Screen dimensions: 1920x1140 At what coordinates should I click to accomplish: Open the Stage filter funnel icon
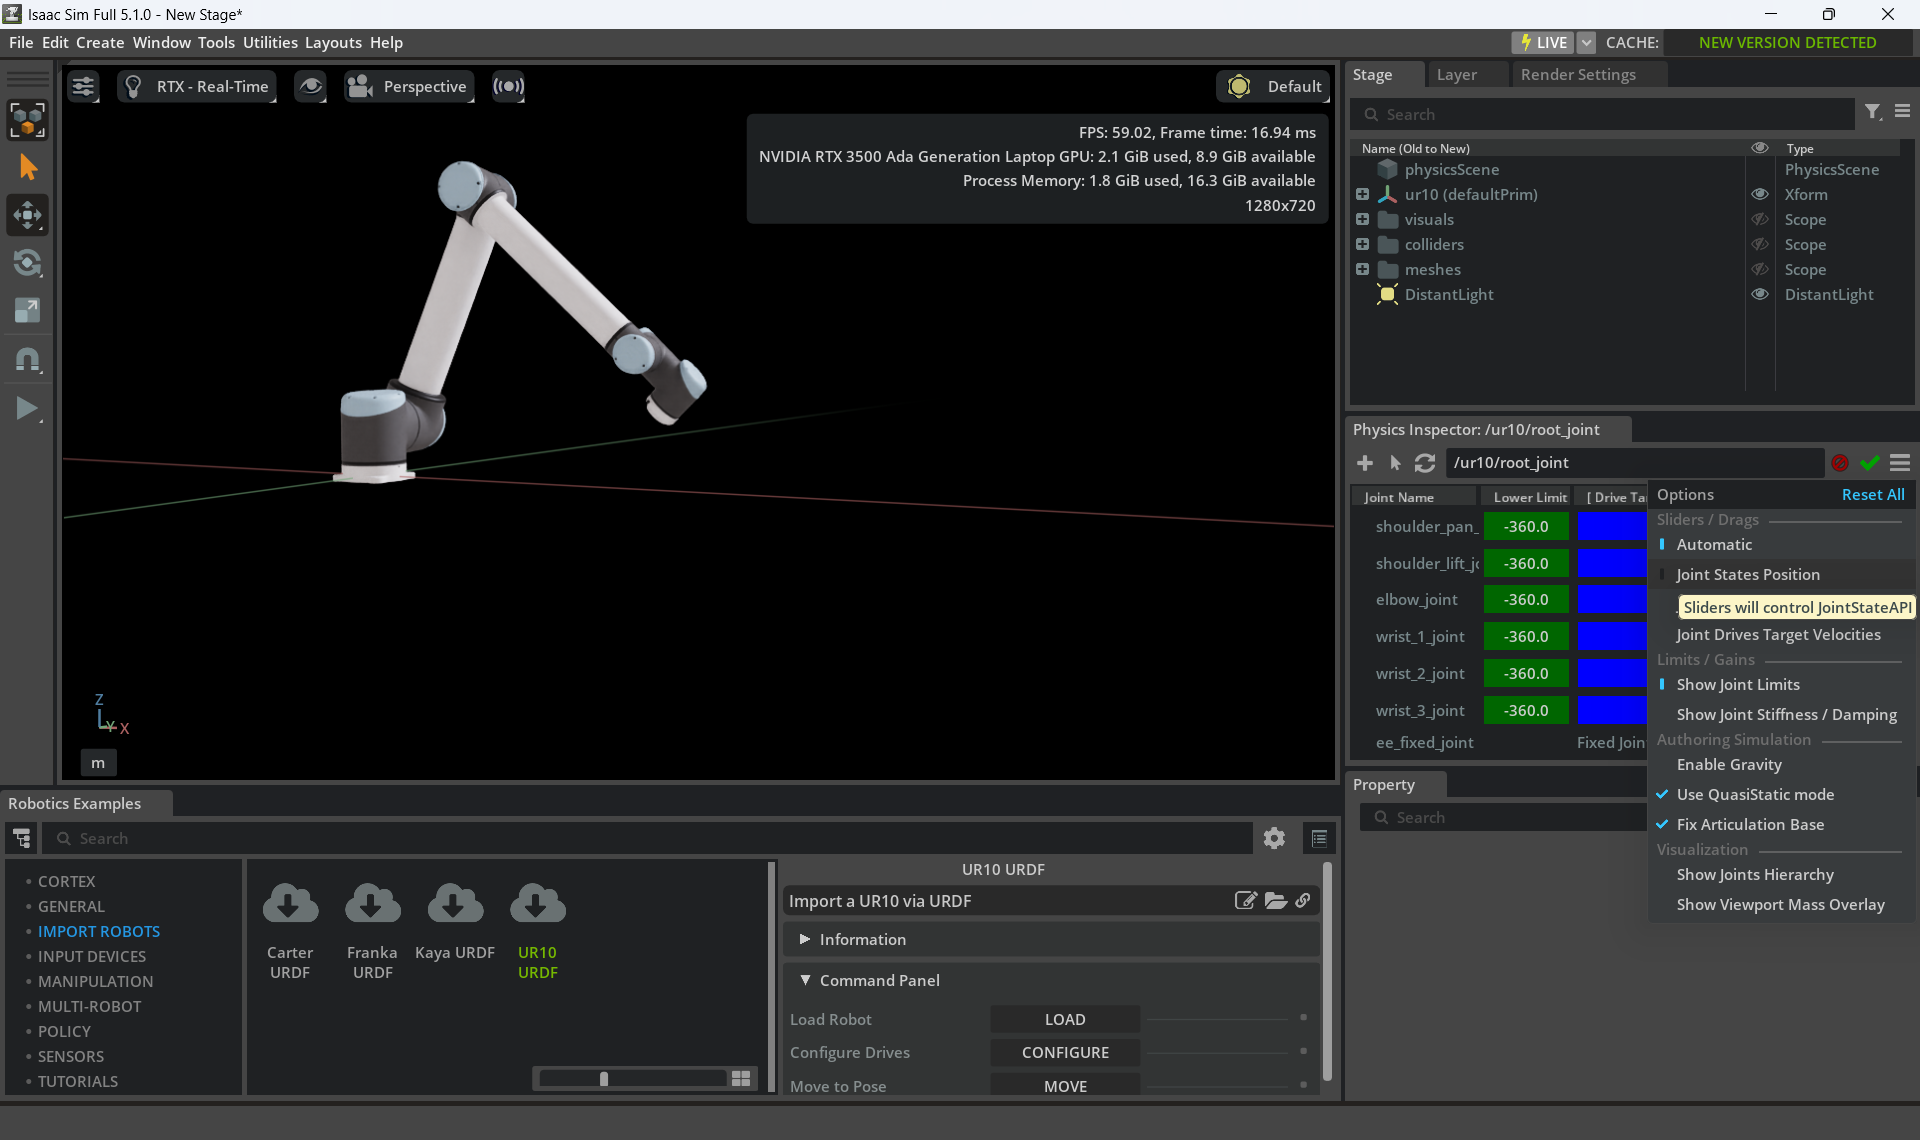(x=1872, y=113)
